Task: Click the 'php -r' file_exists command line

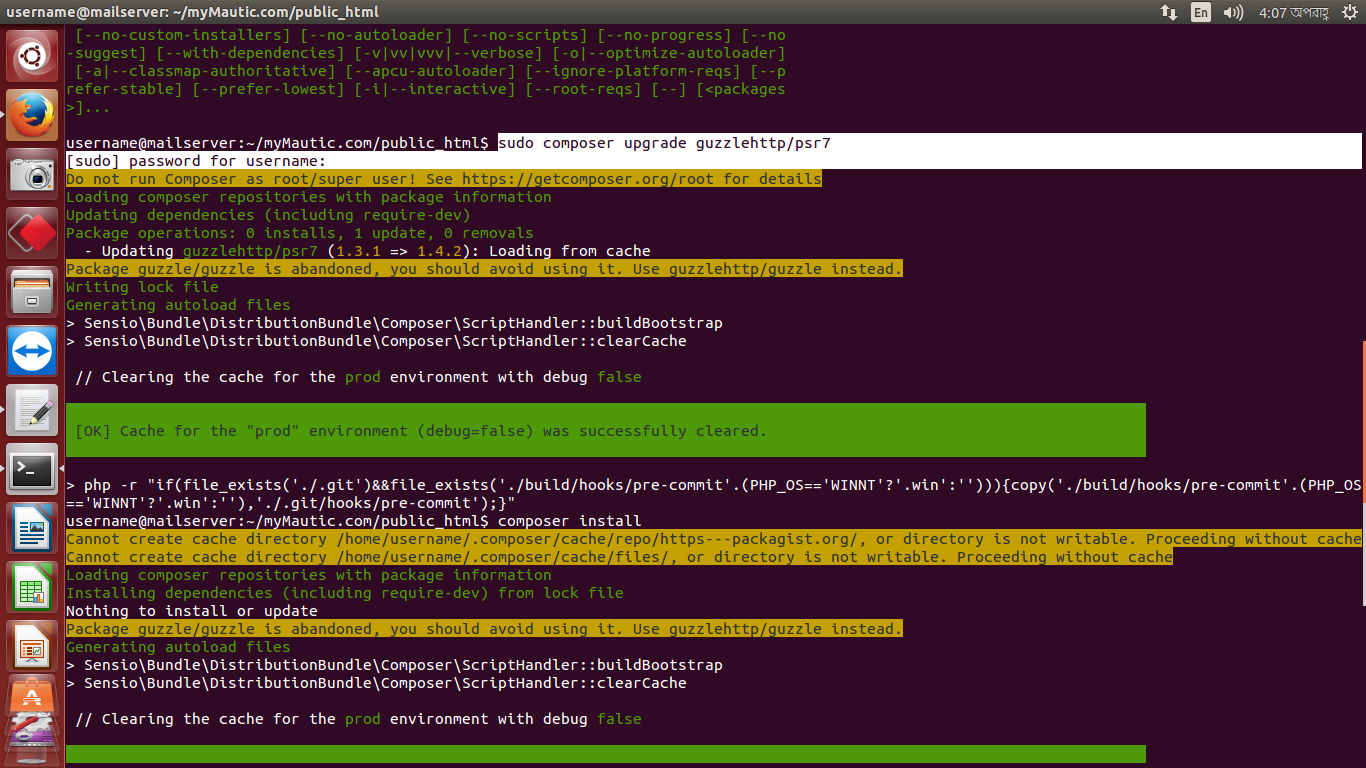Action: pyautogui.click(x=713, y=494)
